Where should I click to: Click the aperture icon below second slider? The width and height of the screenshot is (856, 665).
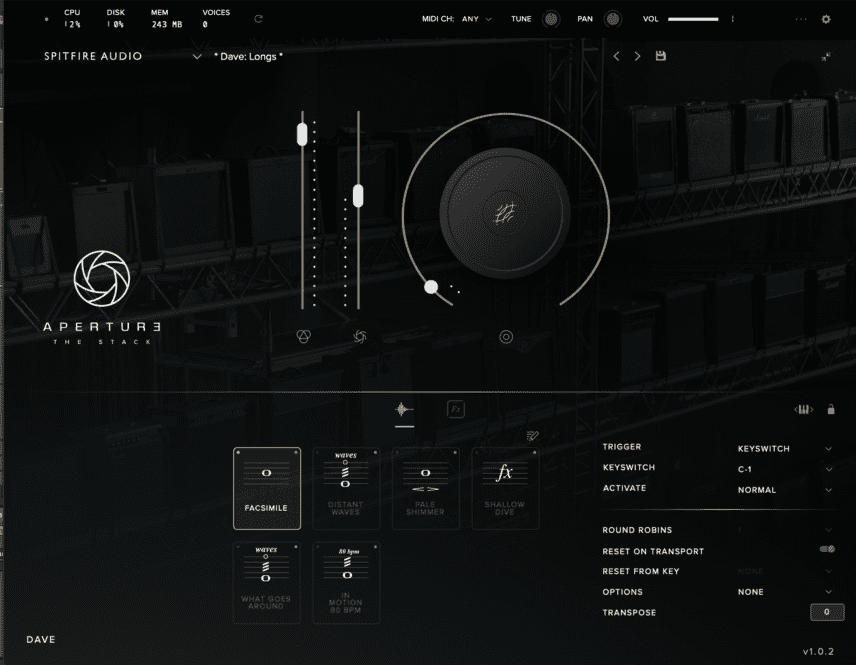point(359,337)
